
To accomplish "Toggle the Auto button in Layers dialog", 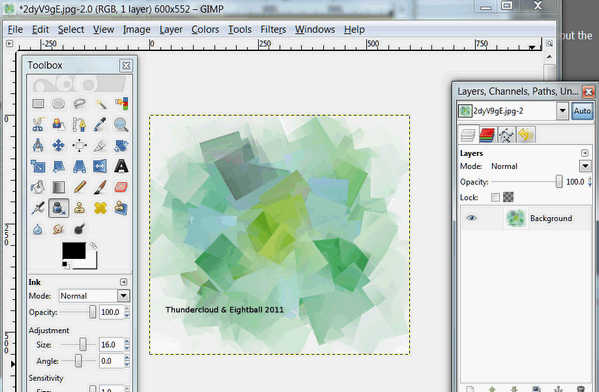I will click(x=582, y=111).
